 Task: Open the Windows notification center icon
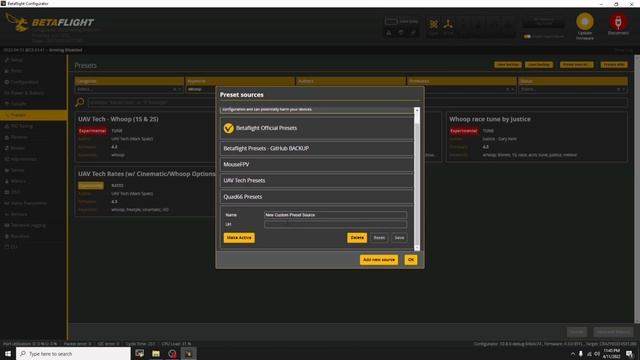click(630, 353)
